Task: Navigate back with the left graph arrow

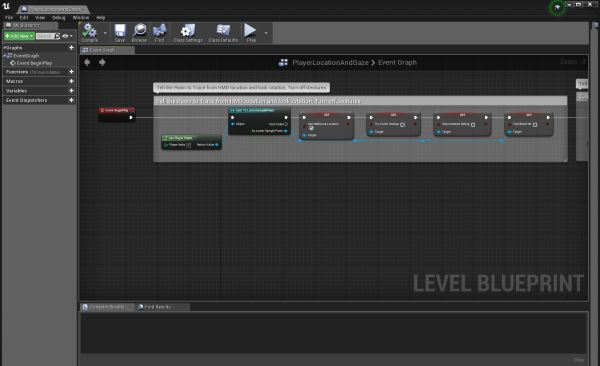Action: (x=87, y=62)
